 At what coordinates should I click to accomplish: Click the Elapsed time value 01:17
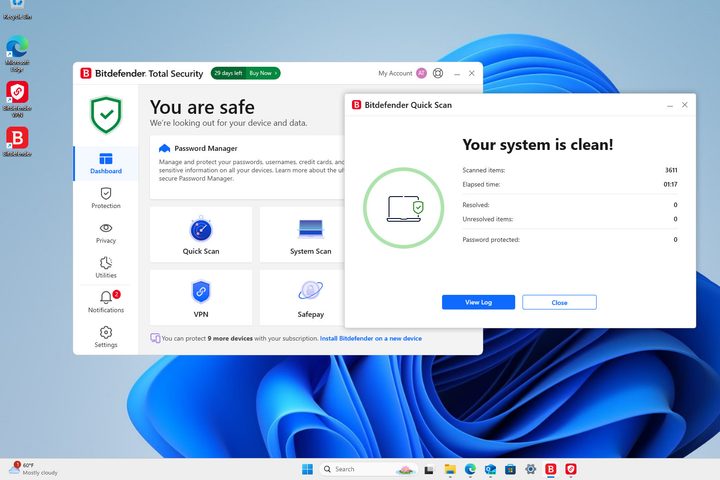click(670, 184)
